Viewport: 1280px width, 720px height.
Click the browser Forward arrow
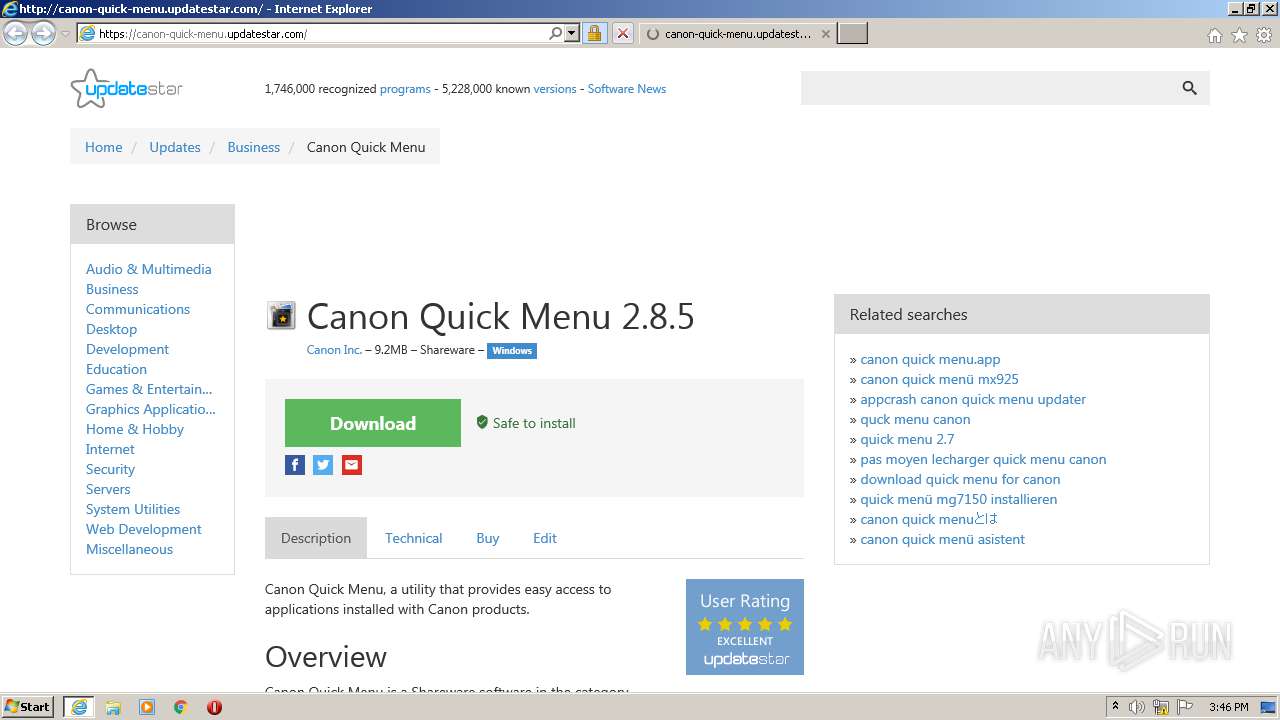[x=43, y=34]
